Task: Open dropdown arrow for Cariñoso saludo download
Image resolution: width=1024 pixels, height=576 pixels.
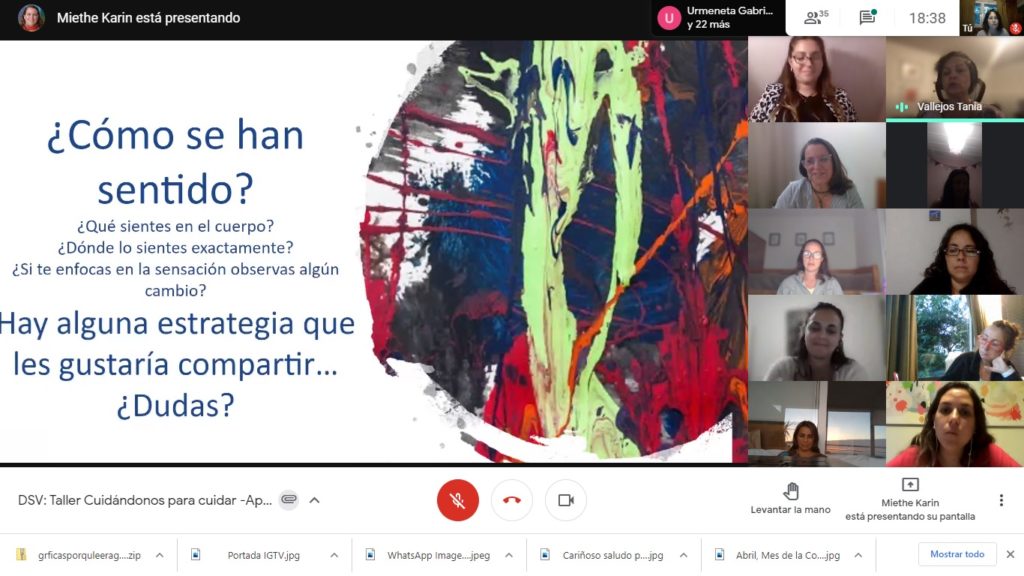Action: click(x=683, y=555)
